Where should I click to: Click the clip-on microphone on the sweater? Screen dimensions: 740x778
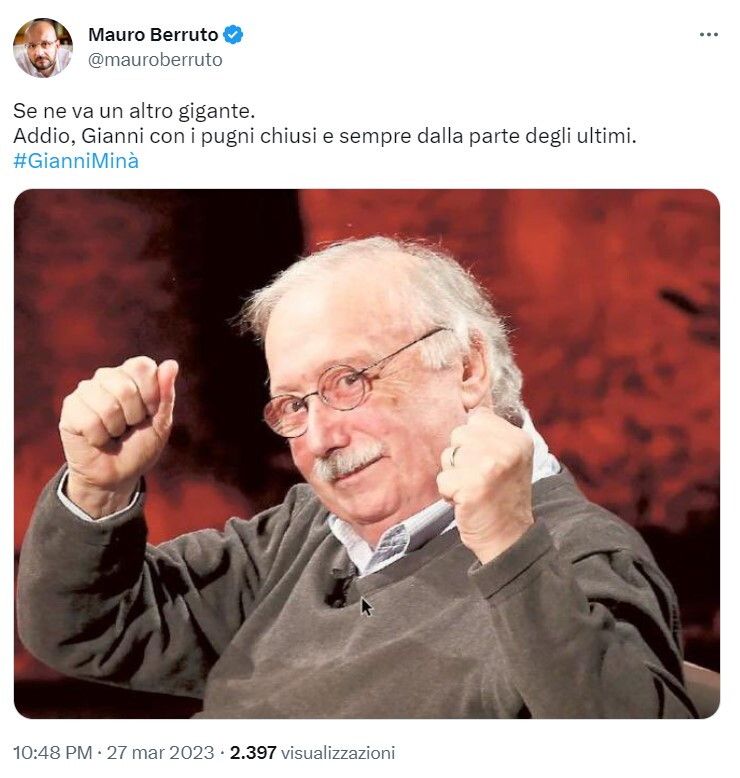click(x=341, y=589)
